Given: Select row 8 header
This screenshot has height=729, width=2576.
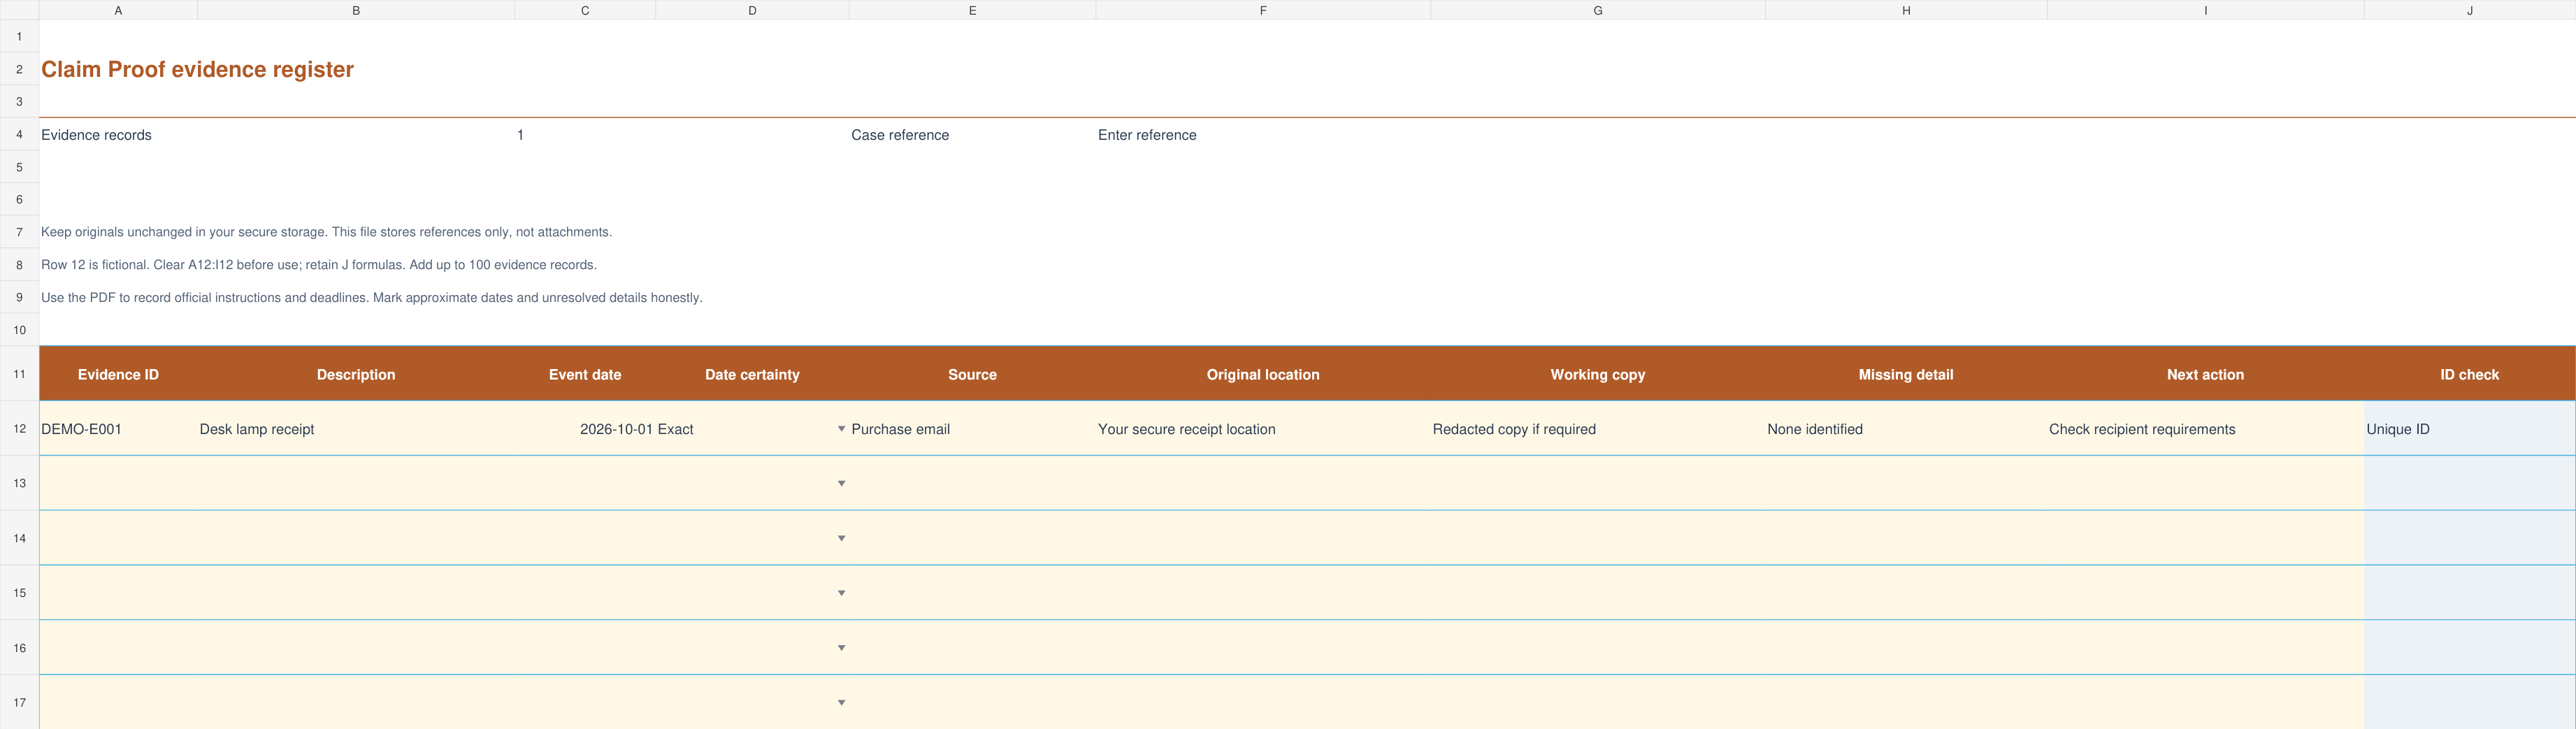Looking at the screenshot, I should [x=19, y=265].
